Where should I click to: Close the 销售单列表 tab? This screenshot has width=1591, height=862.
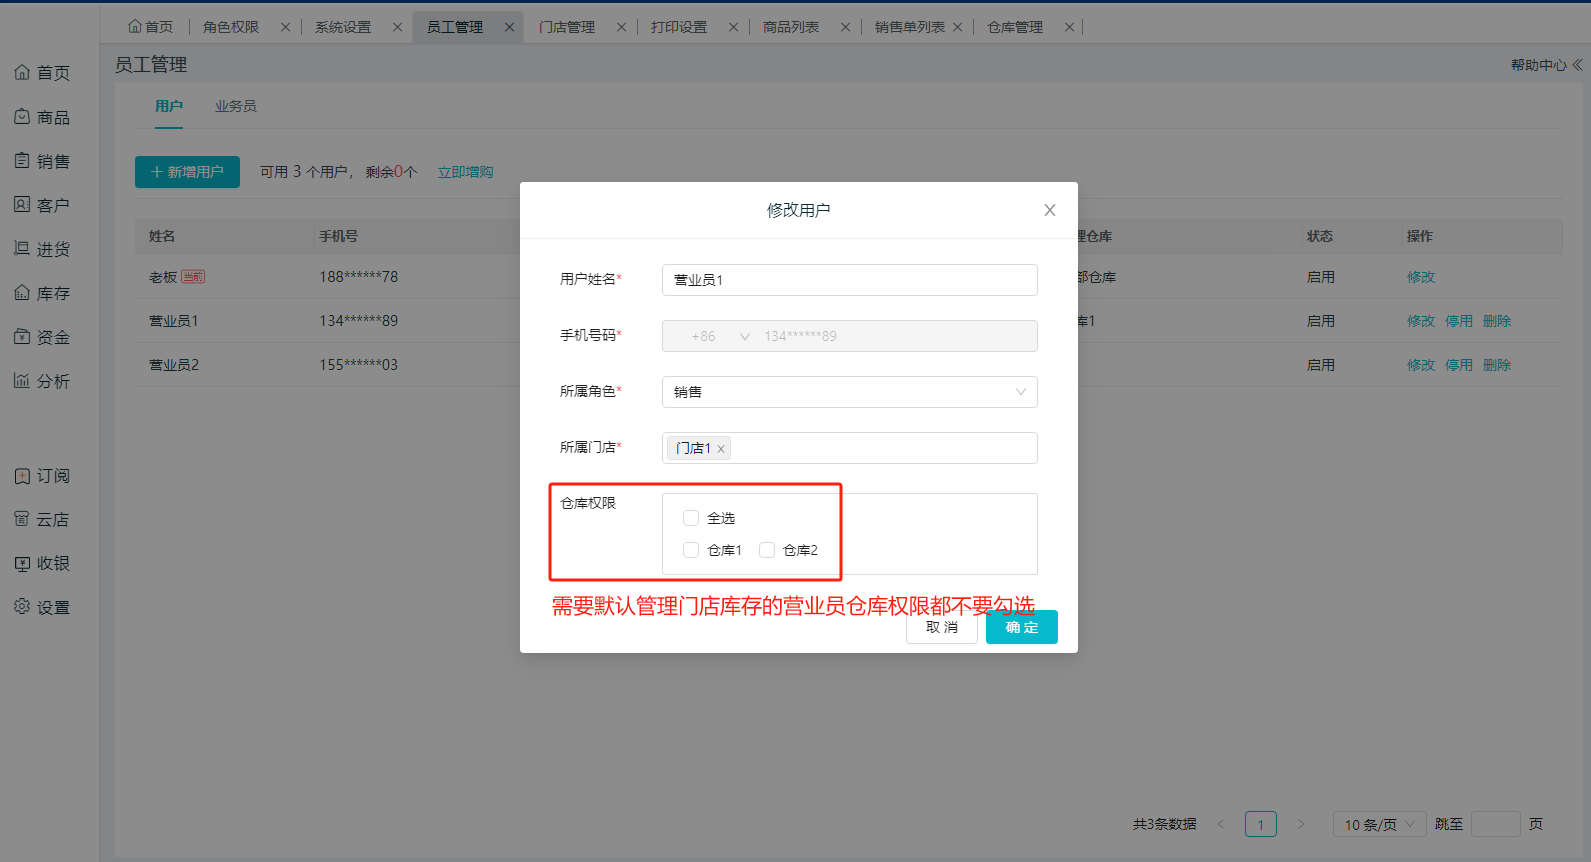tap(957, 27)
